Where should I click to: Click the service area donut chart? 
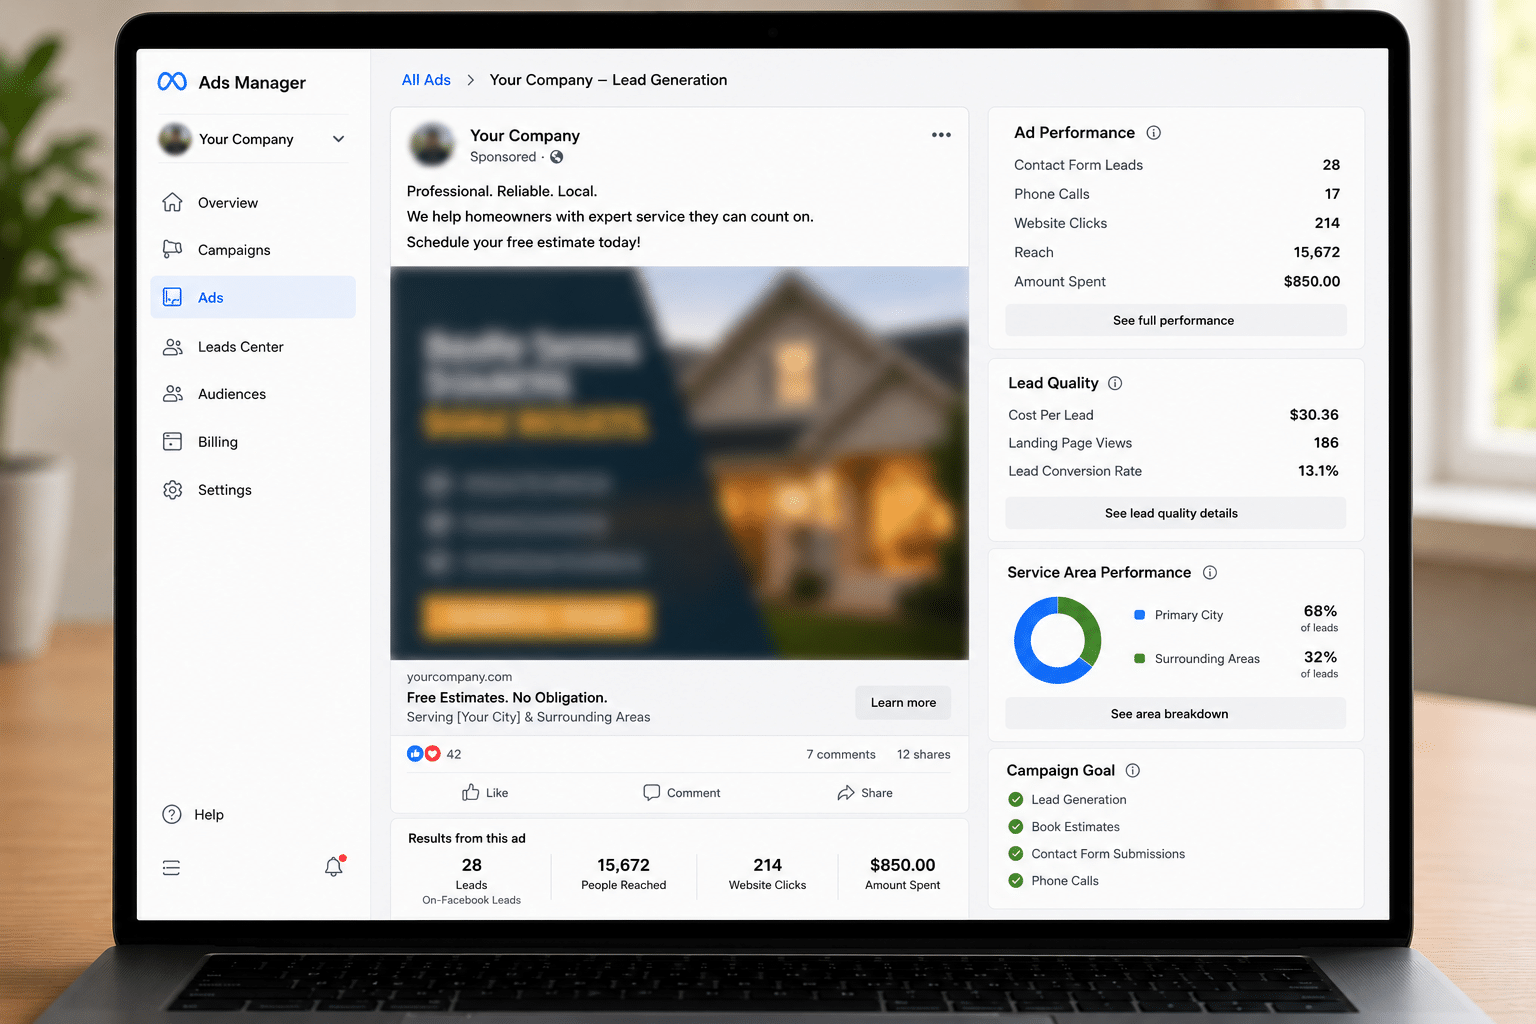tap(1057, 640)
